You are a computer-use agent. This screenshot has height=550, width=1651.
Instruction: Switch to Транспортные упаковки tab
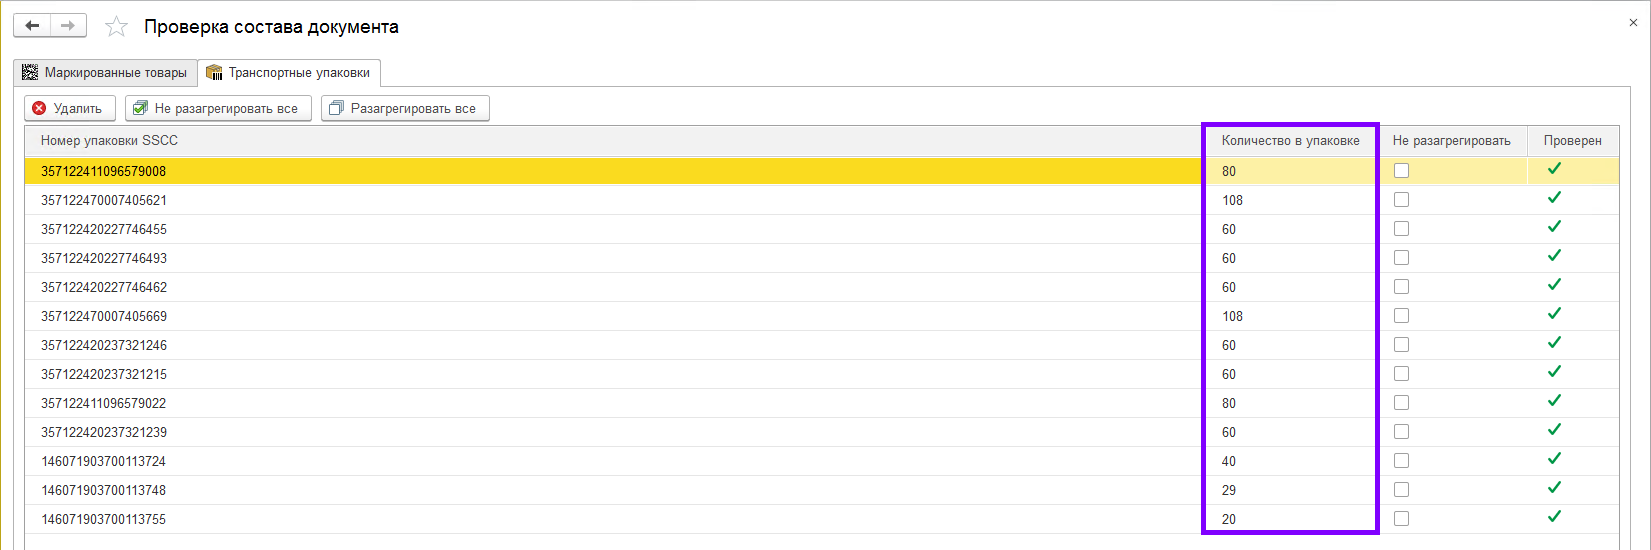(x=289, y=73)
